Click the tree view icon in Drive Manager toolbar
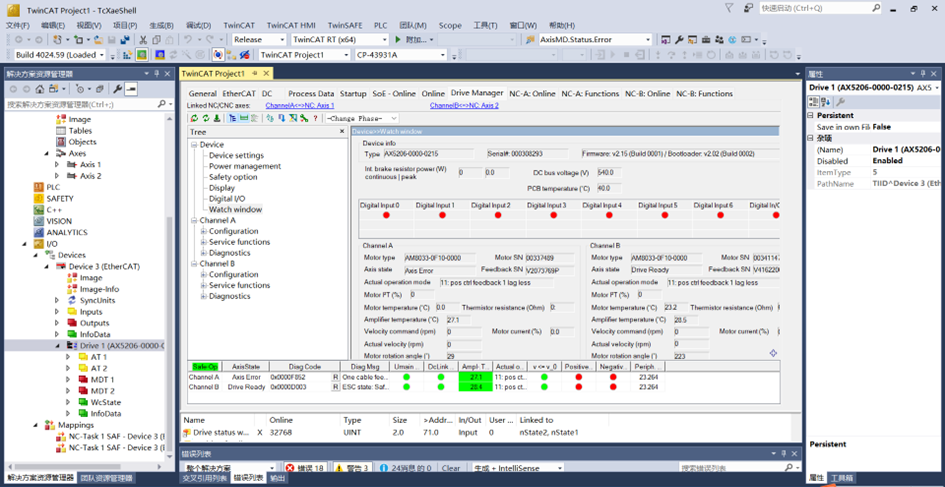The width and height of the screenshot is (945, 487). coord(233,118)
